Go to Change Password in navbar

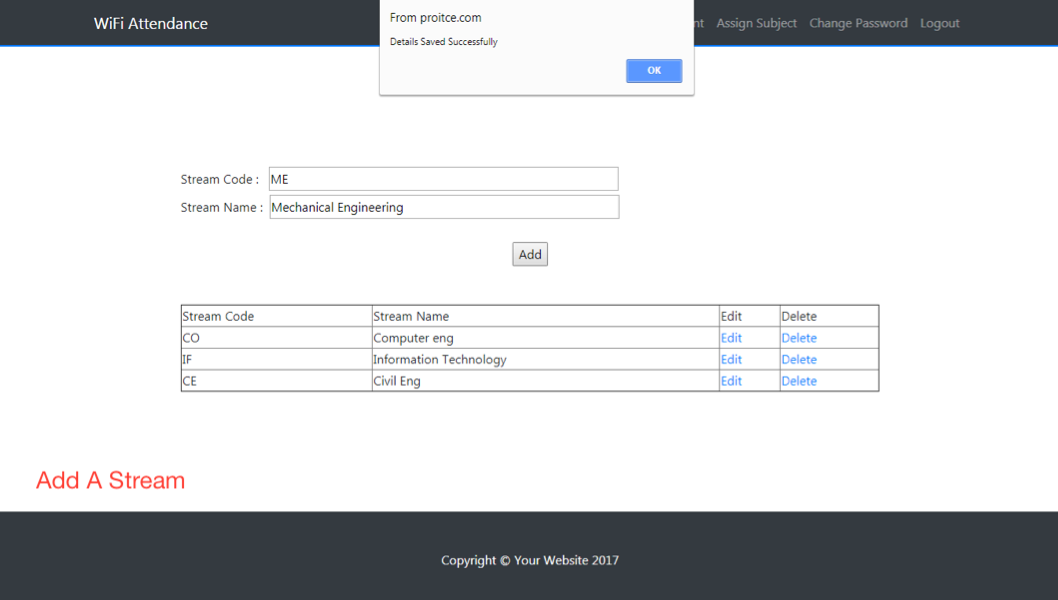pyautogui.click(x=858, y=23)
